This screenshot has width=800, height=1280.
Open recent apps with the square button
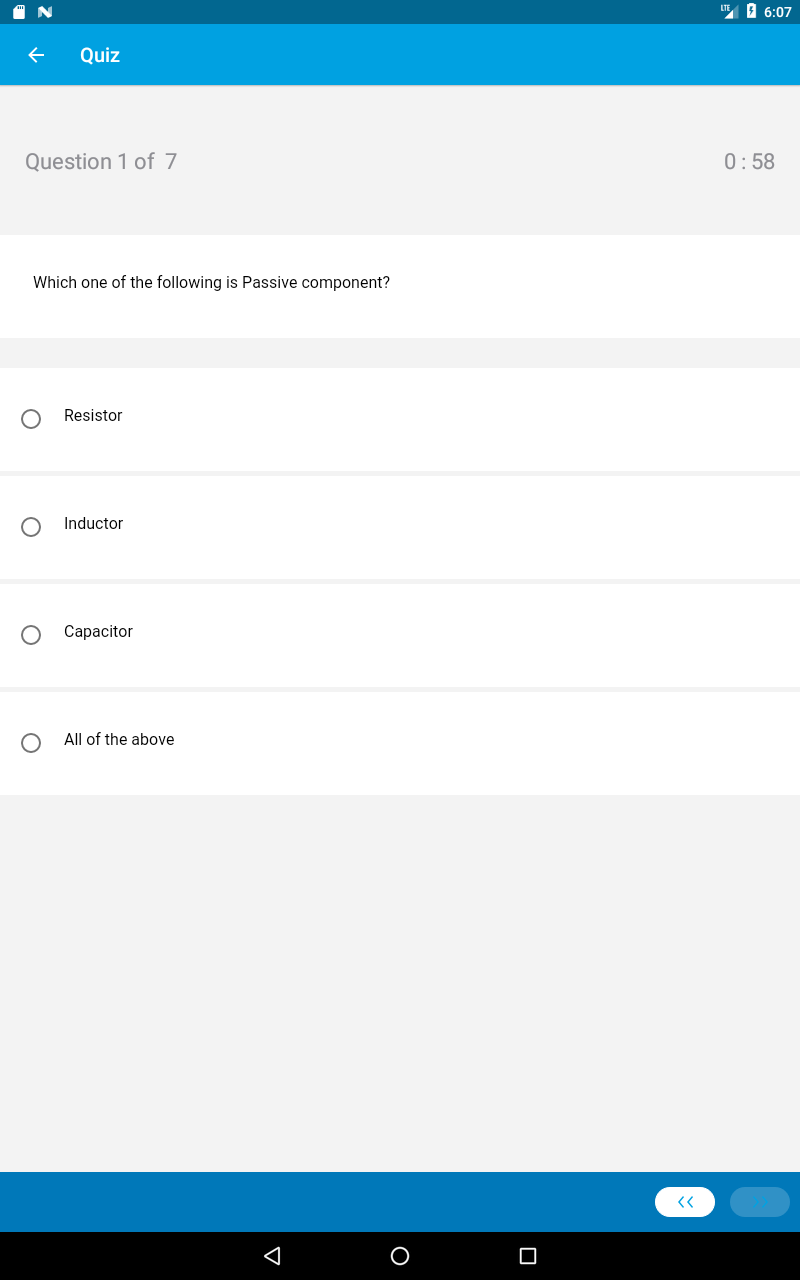click(x=528, y=1256)
